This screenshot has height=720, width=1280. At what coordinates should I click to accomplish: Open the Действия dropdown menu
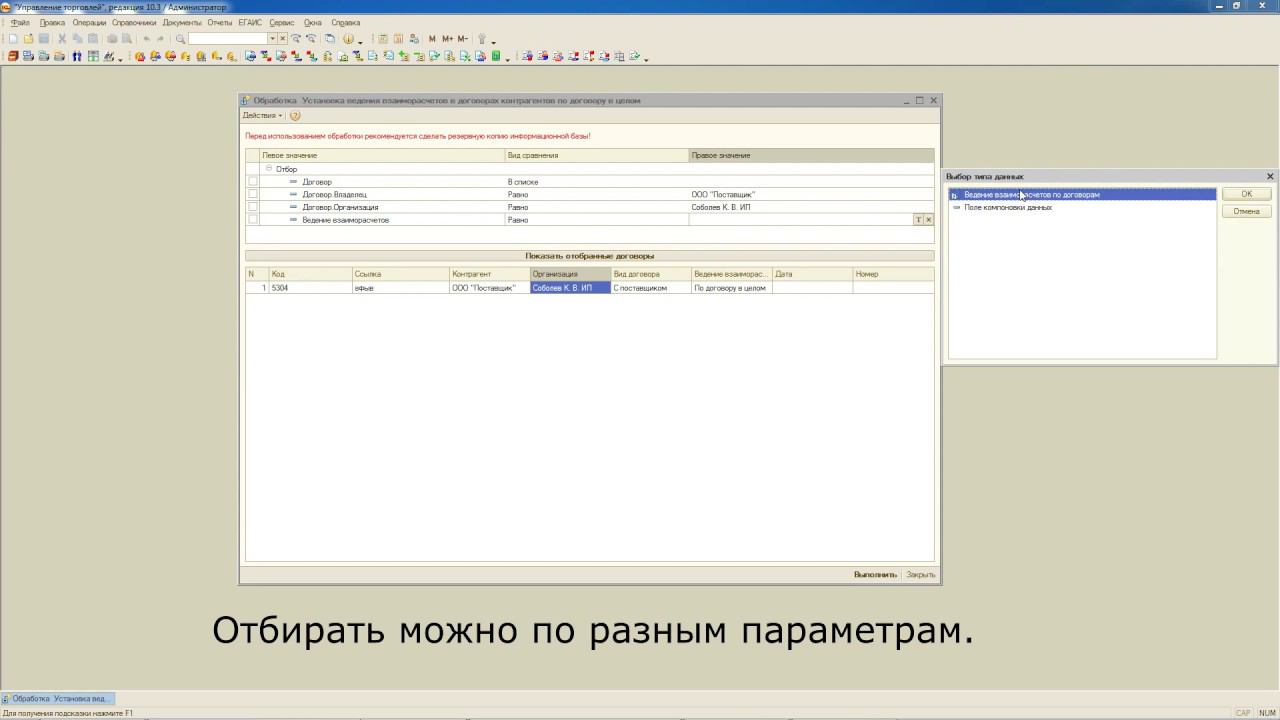(x=262, y=116)
